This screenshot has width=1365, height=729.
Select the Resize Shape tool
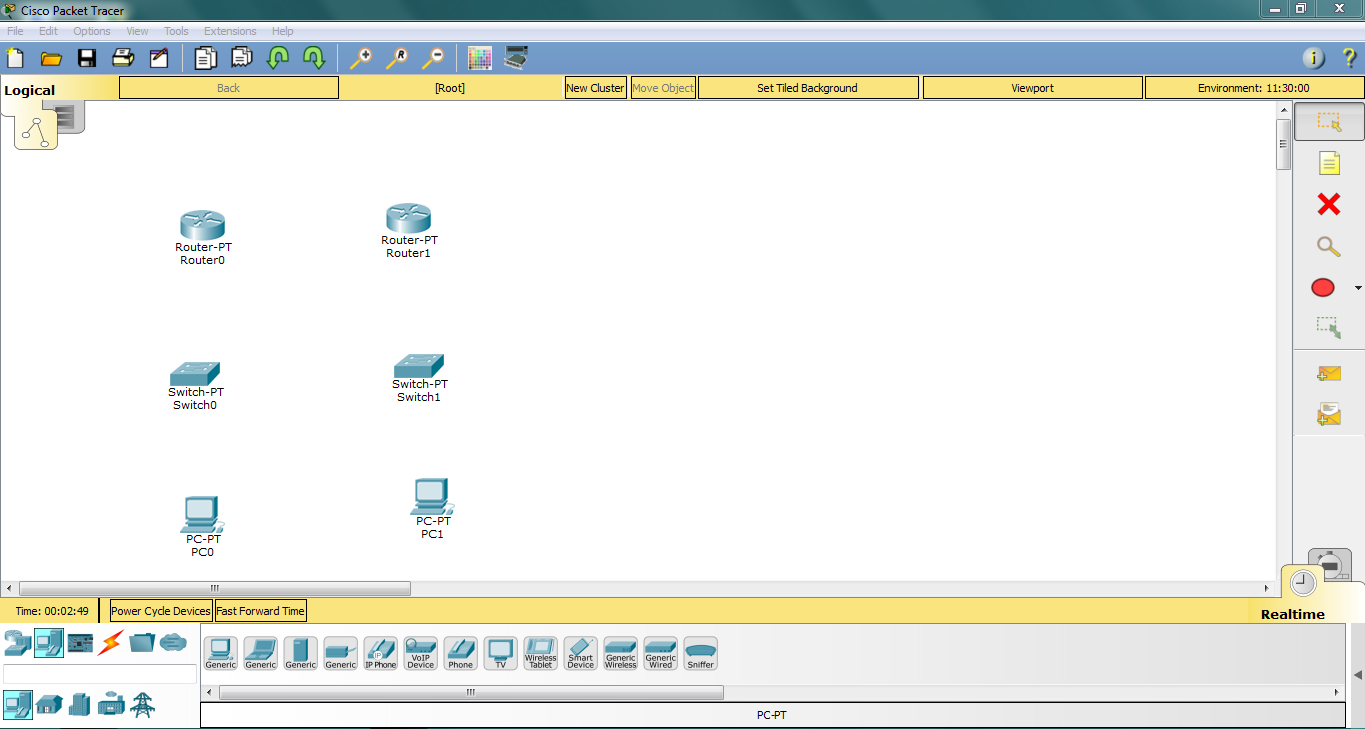[1327, 326]
